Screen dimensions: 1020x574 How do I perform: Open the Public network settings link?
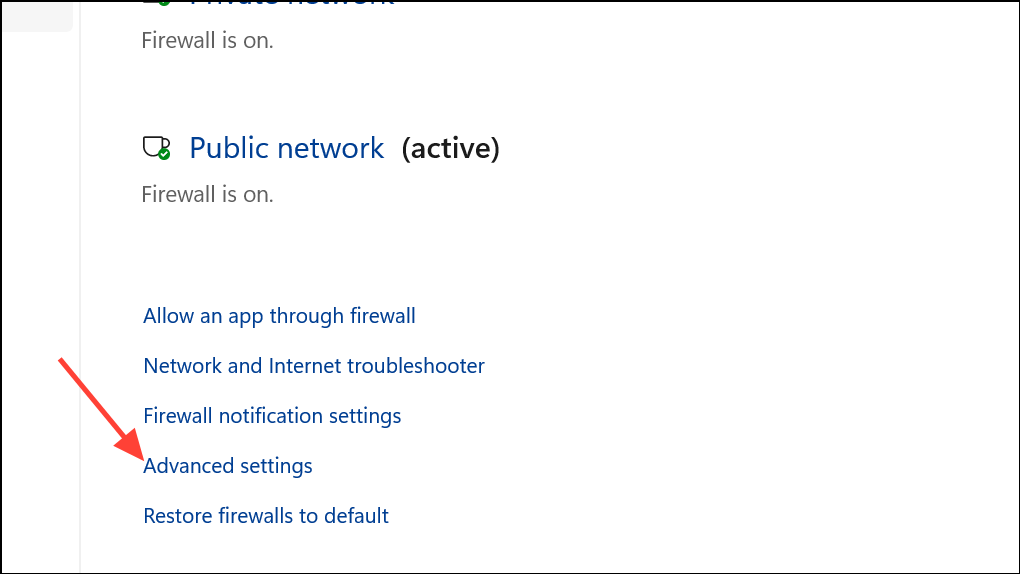click(x=286, y=148)
